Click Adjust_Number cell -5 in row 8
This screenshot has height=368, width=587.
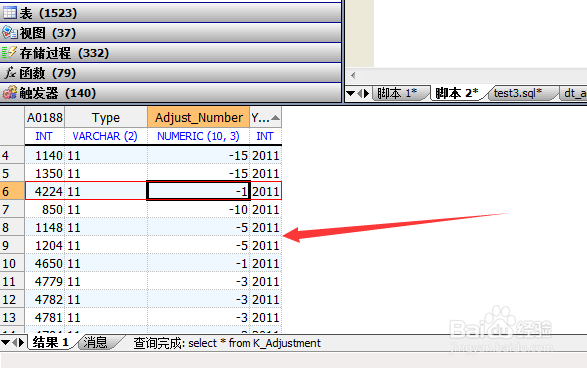198,227
